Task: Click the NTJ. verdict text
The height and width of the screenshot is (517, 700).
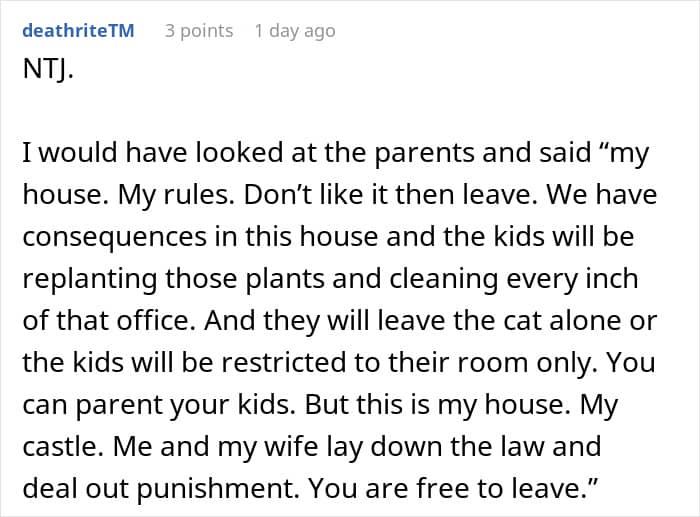Action: click(47, 75)
